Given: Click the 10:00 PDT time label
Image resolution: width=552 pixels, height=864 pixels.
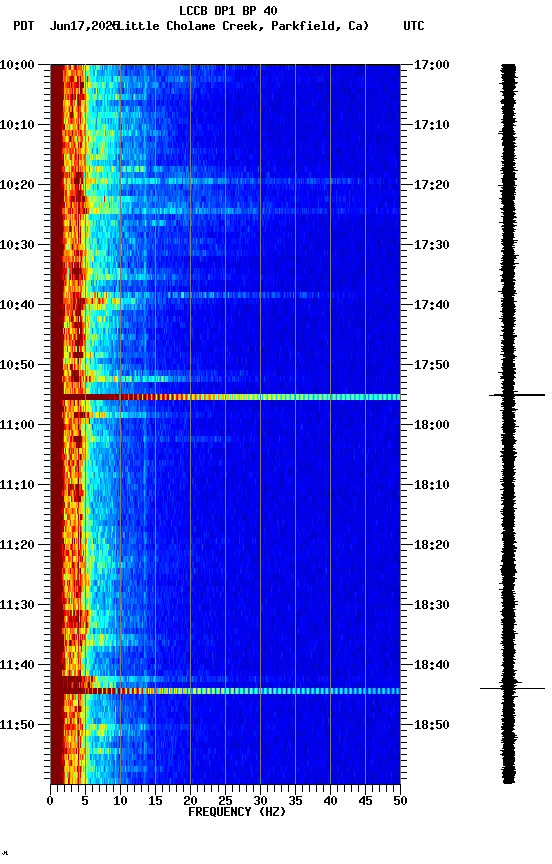Looking at the screenshot, I should tap(17, 65).
